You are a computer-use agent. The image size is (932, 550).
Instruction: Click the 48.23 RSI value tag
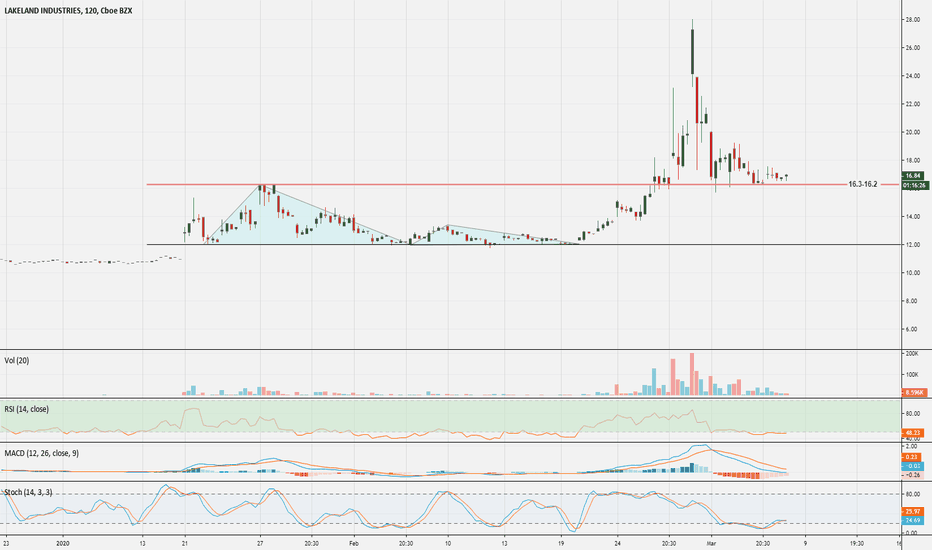[x=912, y=432]
